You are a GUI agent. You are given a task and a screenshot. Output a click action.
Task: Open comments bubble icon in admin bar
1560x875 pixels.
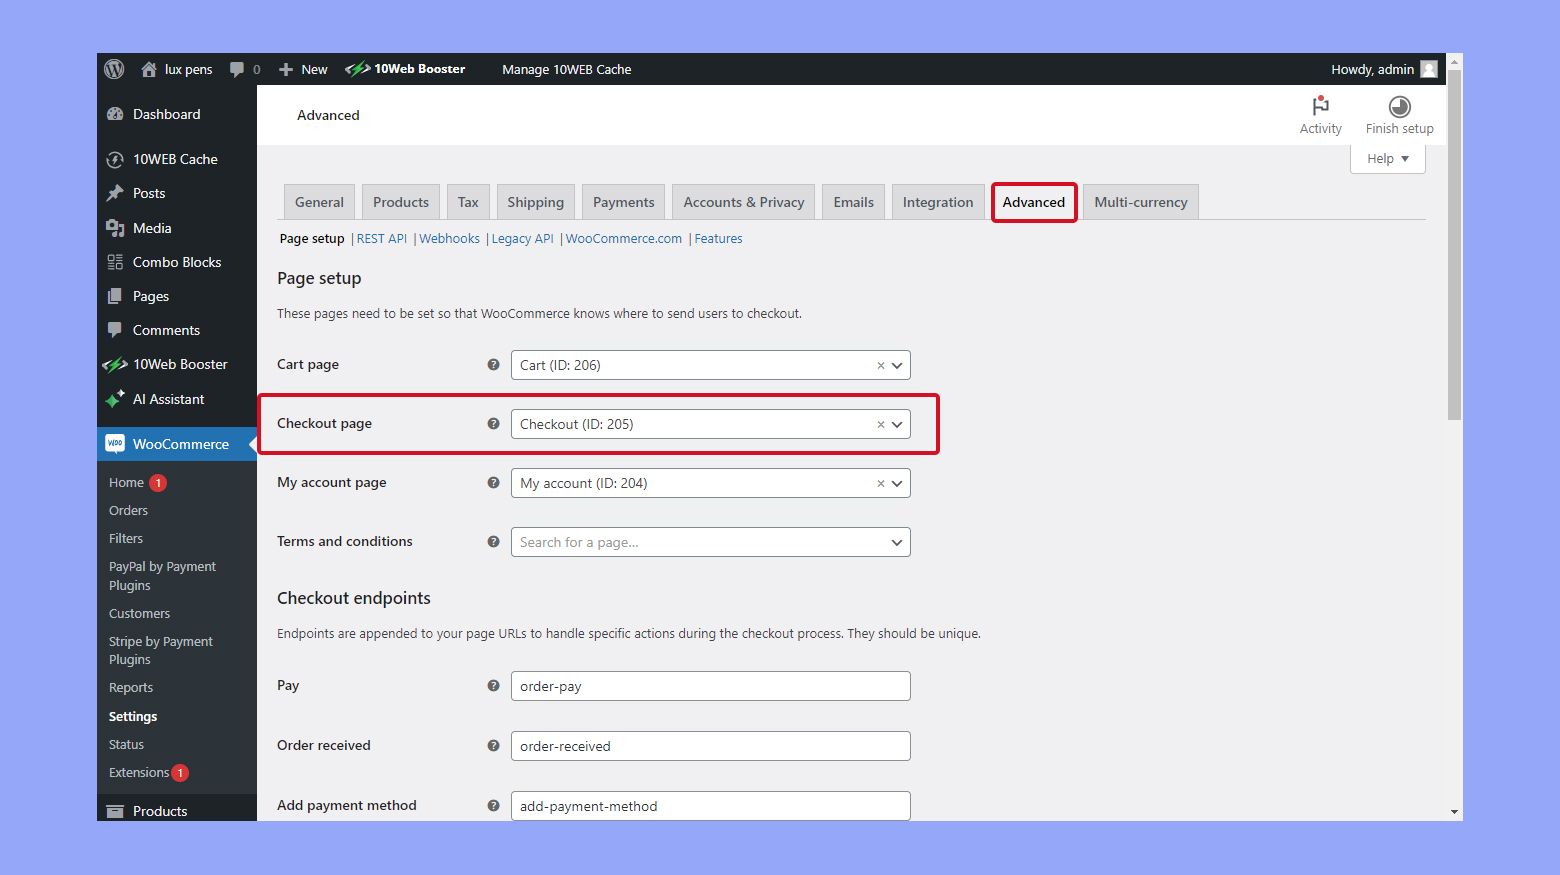[x=237, y=69]
